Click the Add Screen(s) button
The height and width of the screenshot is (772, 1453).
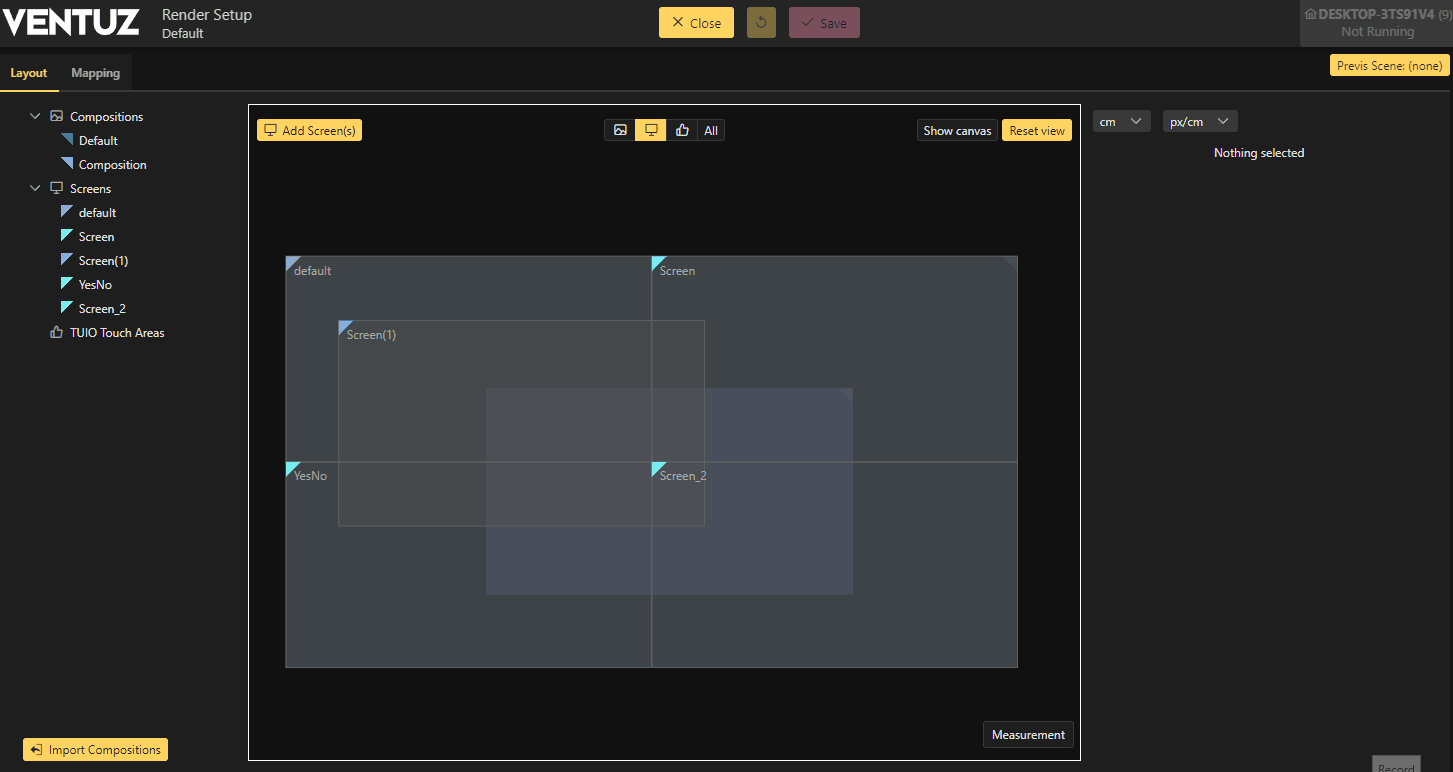309,130
